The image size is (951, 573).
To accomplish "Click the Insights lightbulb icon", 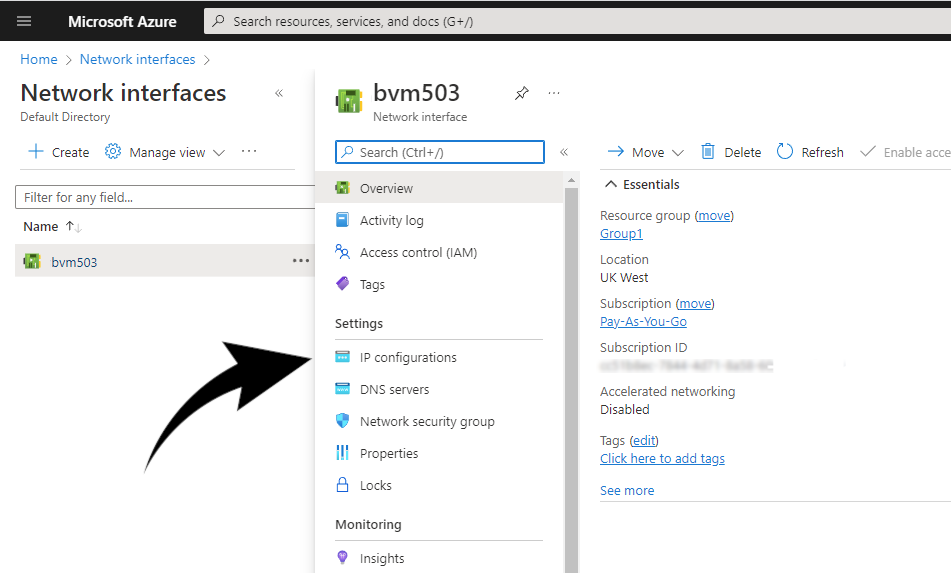I will pos(343,557).
